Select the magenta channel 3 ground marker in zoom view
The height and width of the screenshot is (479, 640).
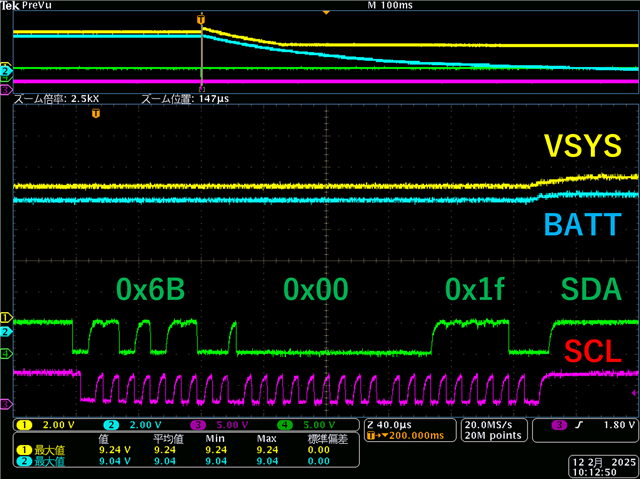point(6,404)
